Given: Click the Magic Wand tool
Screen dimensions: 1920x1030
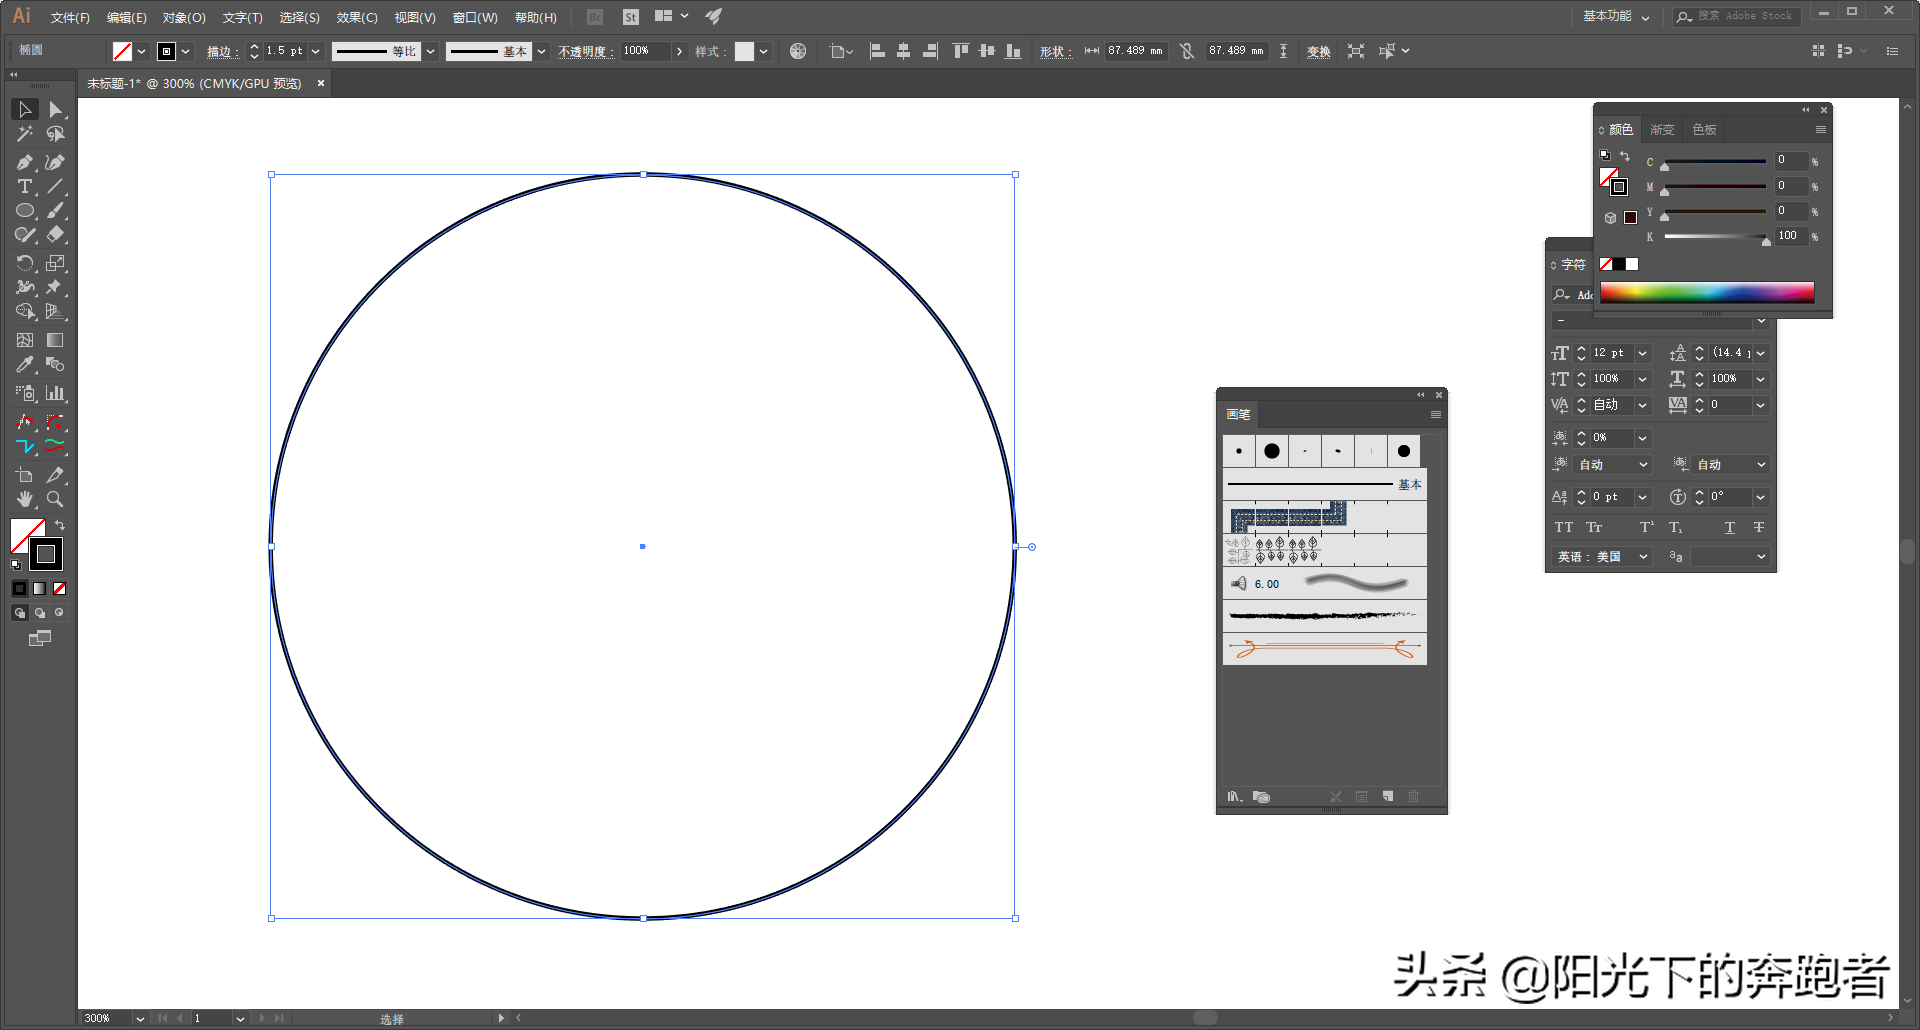Looking at the screenshot, I should 25,134.
